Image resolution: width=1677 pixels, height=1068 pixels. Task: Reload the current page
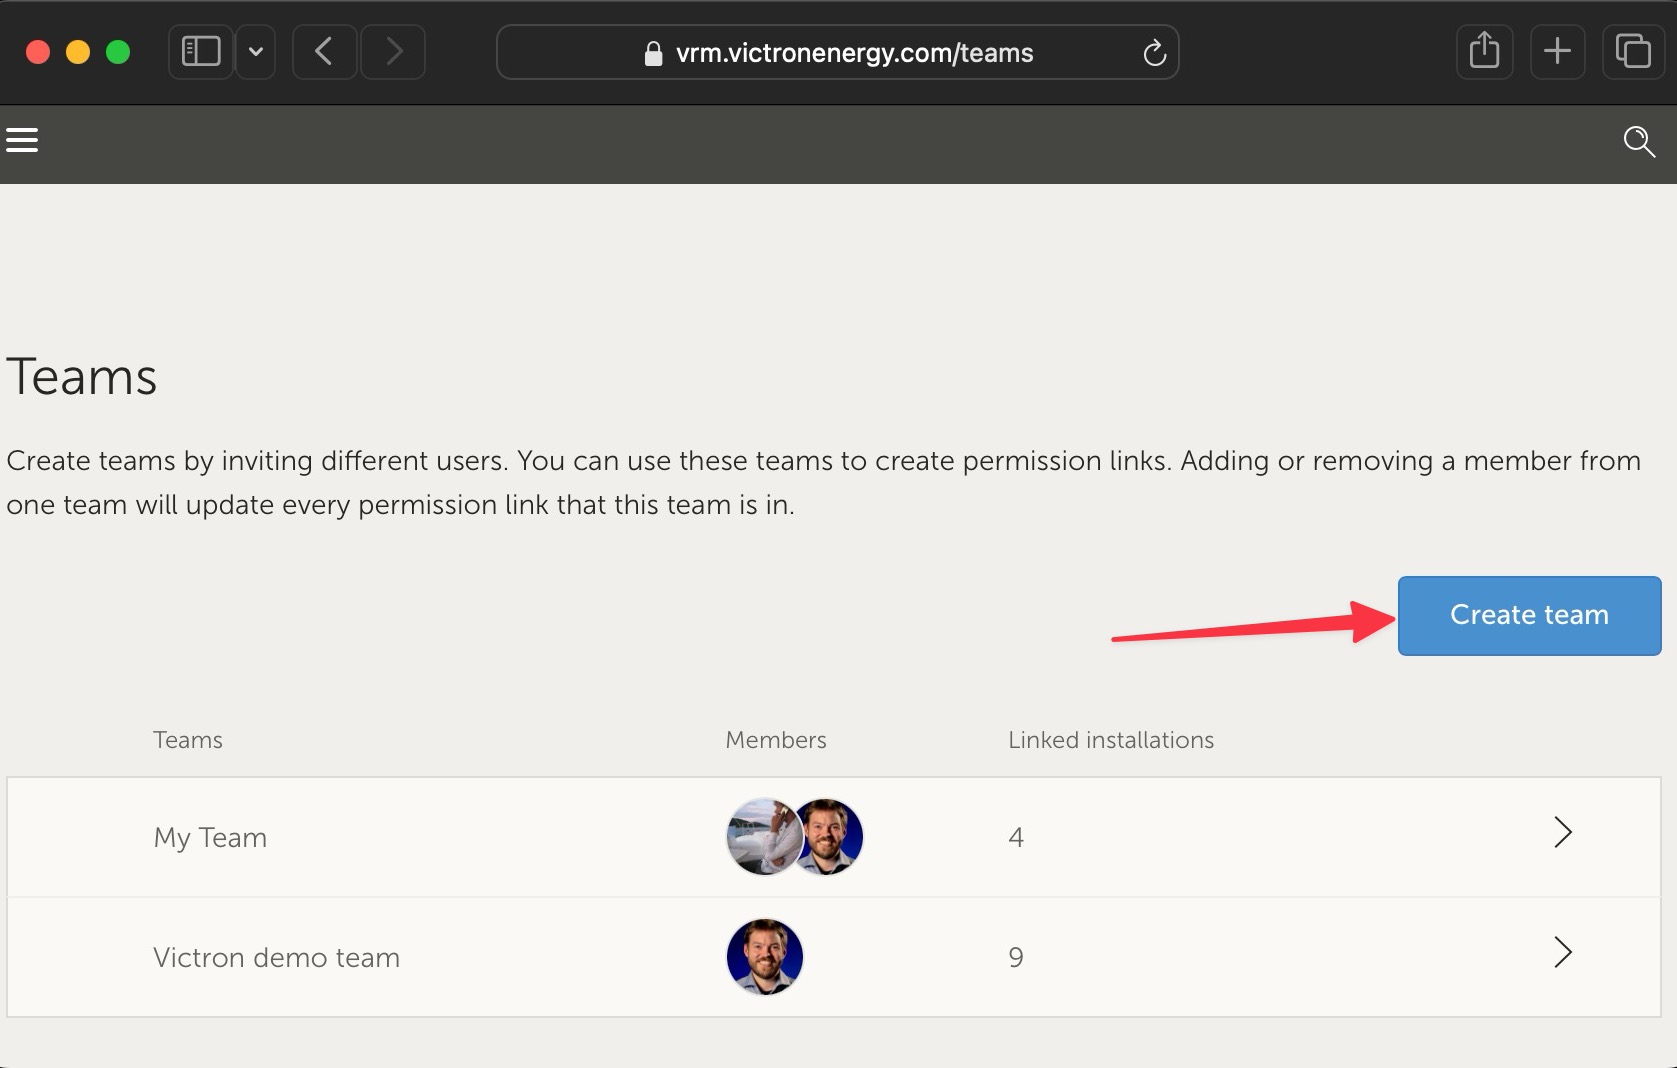tap(1154, 53)
